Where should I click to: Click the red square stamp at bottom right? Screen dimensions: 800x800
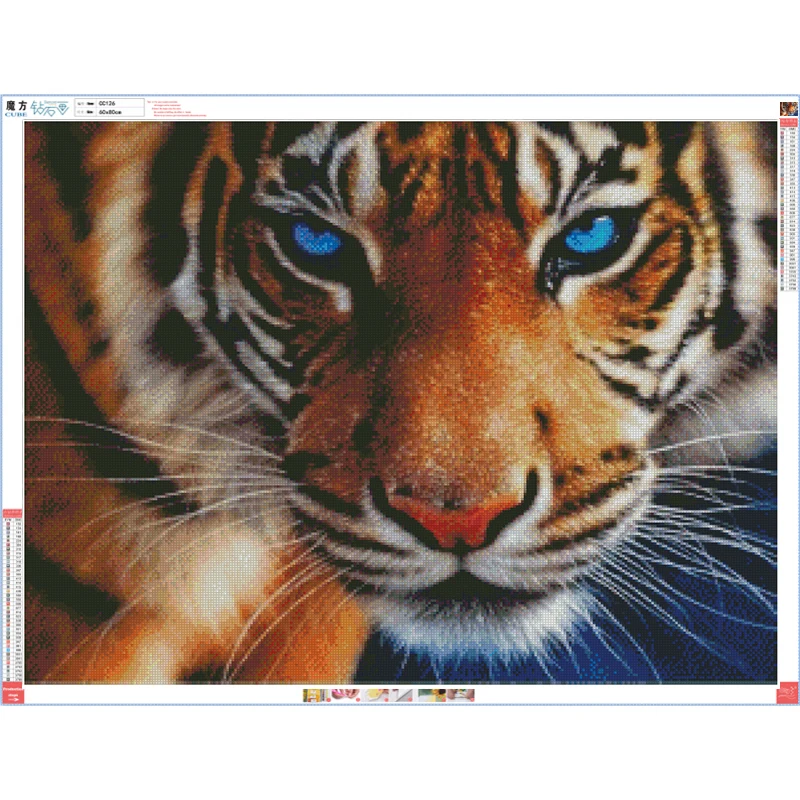click(x=787, y=693)
